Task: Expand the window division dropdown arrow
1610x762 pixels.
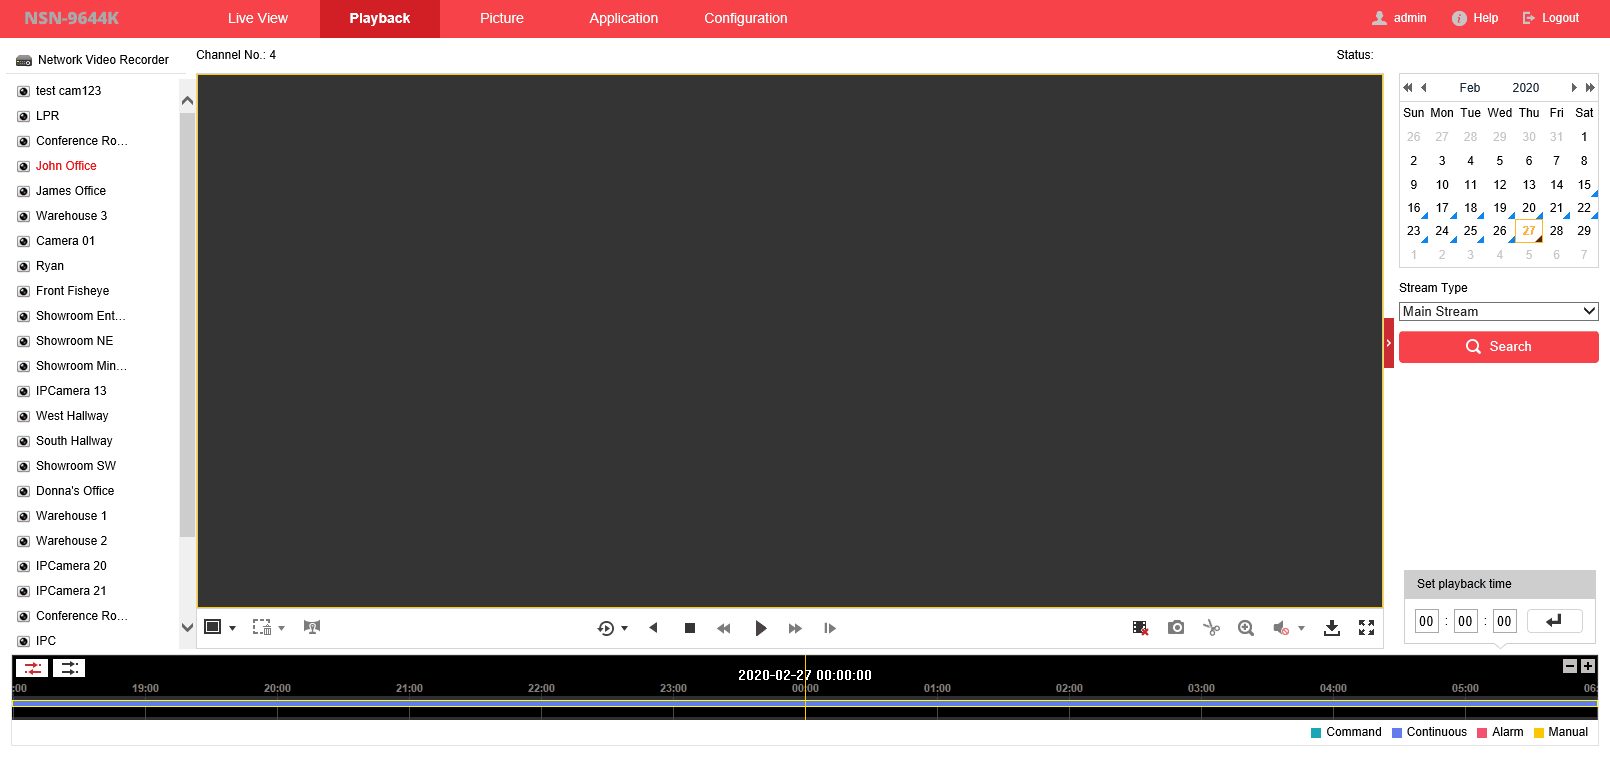Action: pos(232,628)
